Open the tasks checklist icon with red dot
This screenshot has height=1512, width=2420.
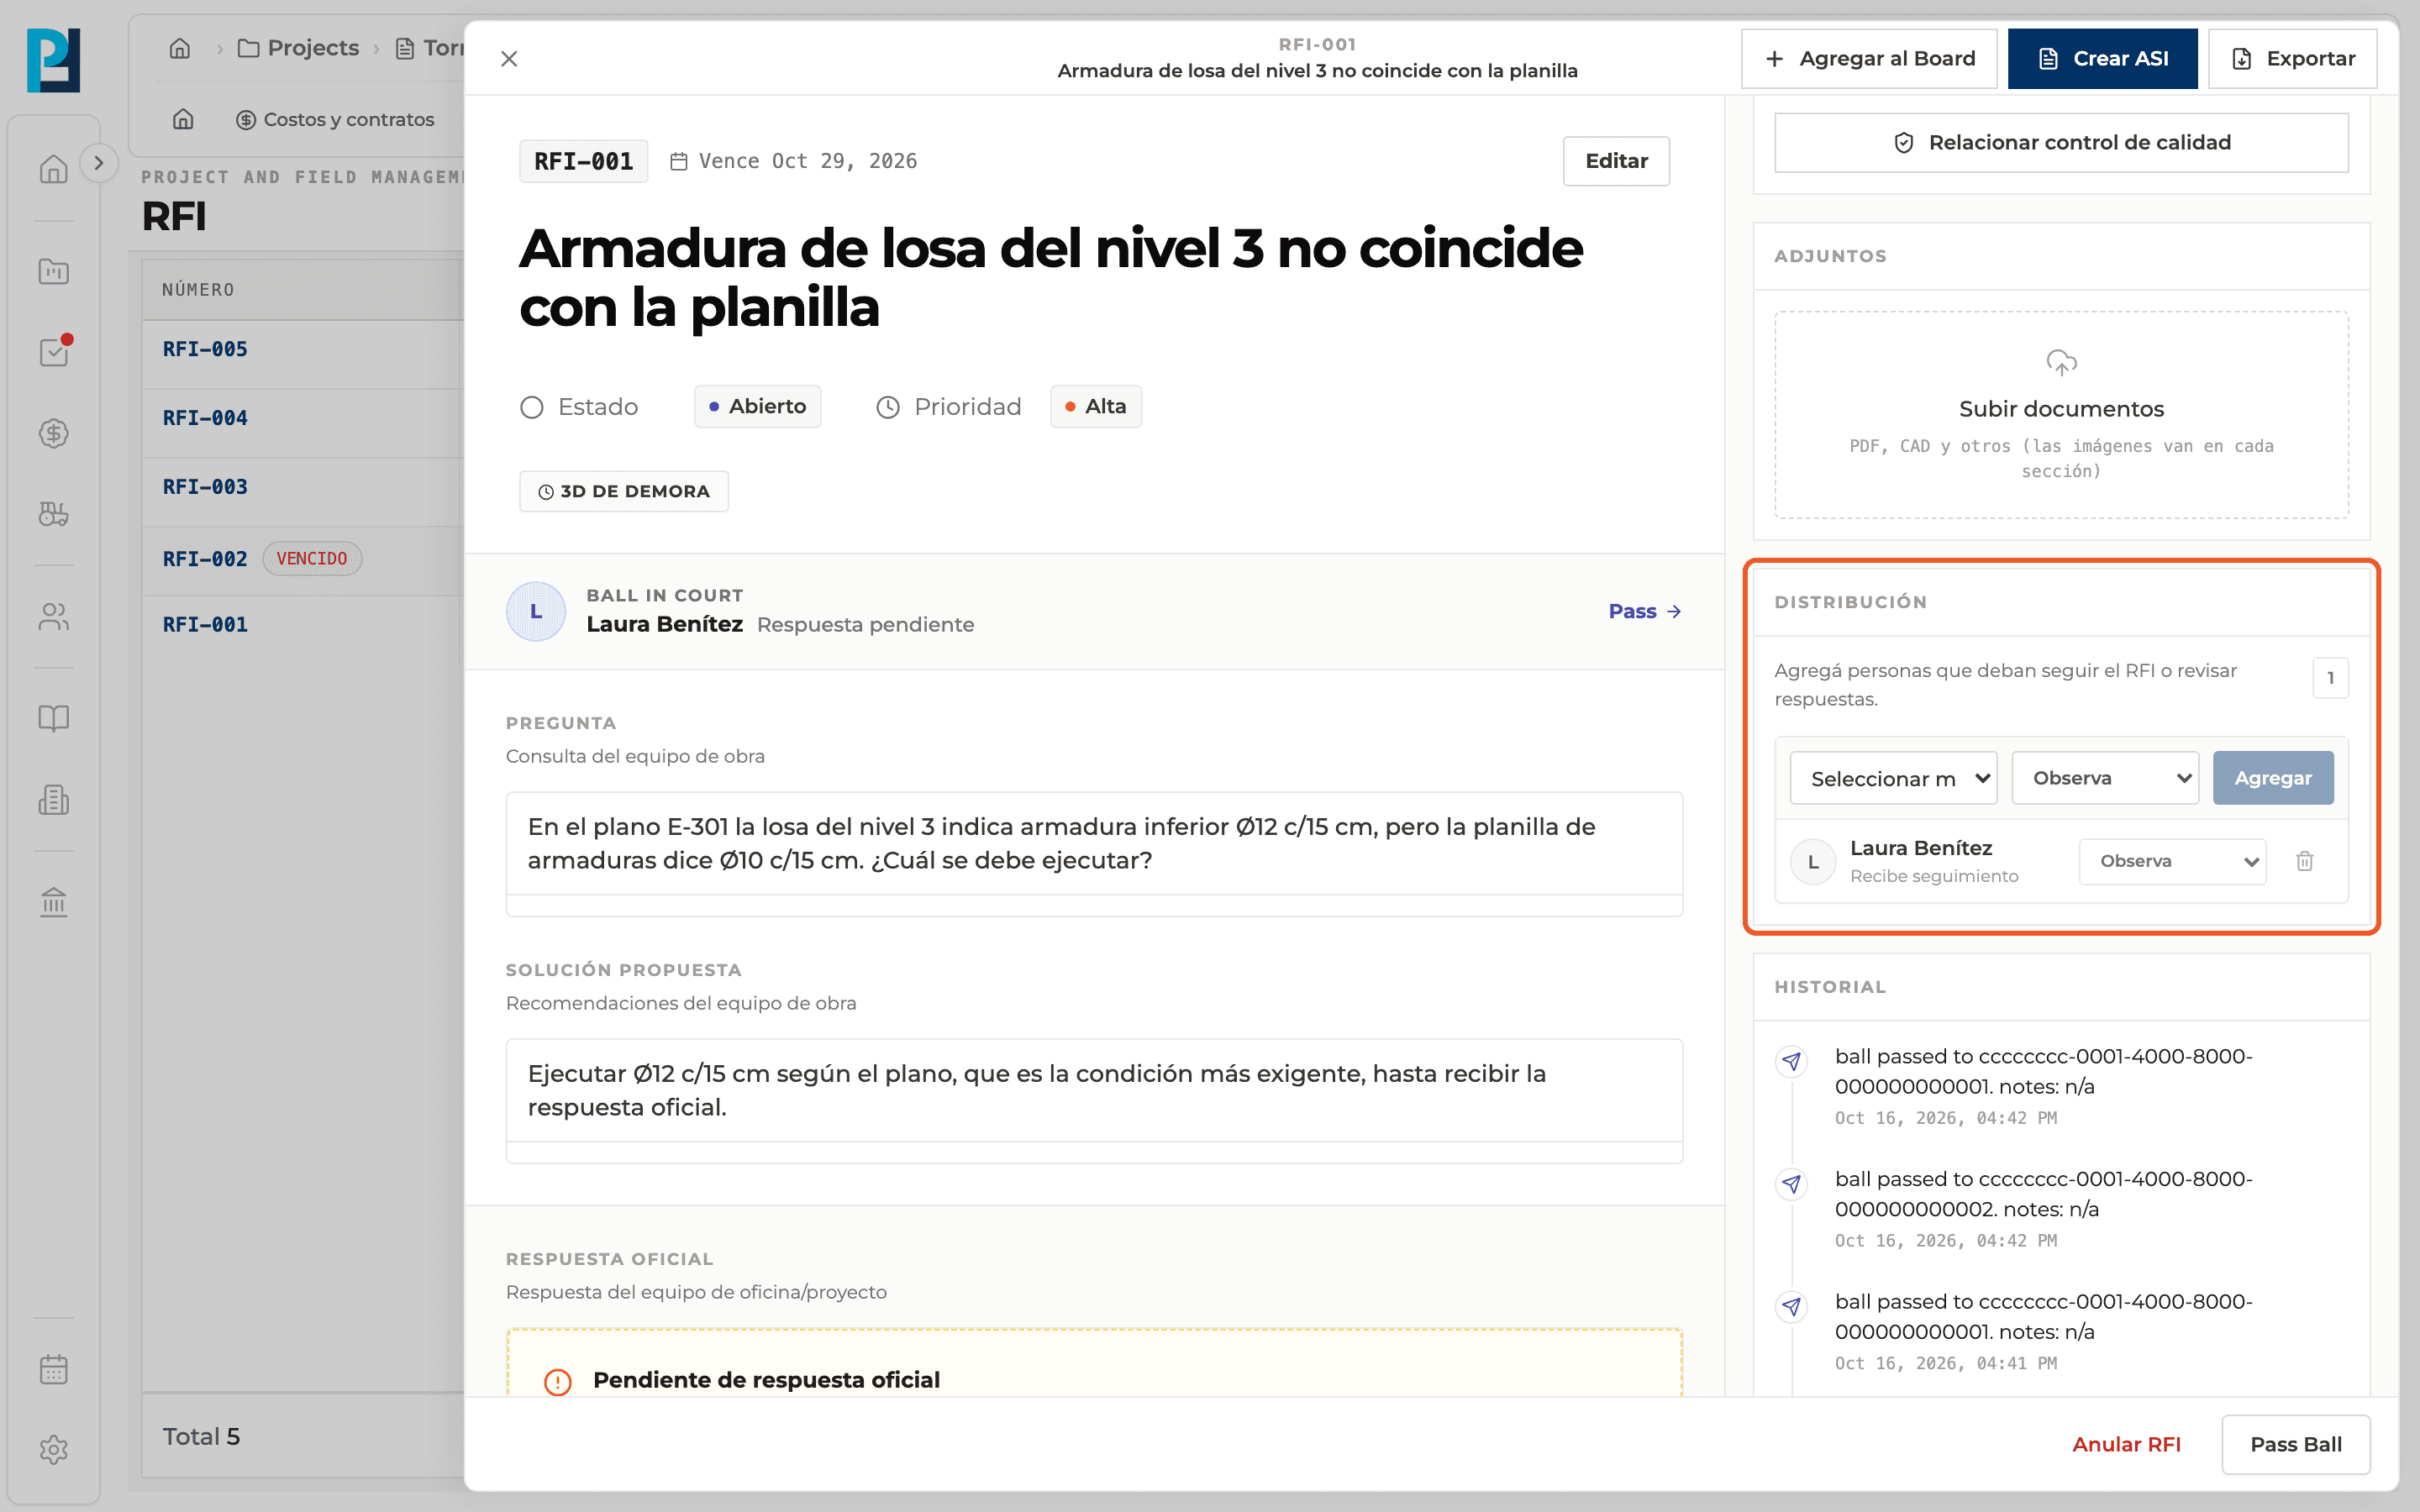click(x=54, y=352)
